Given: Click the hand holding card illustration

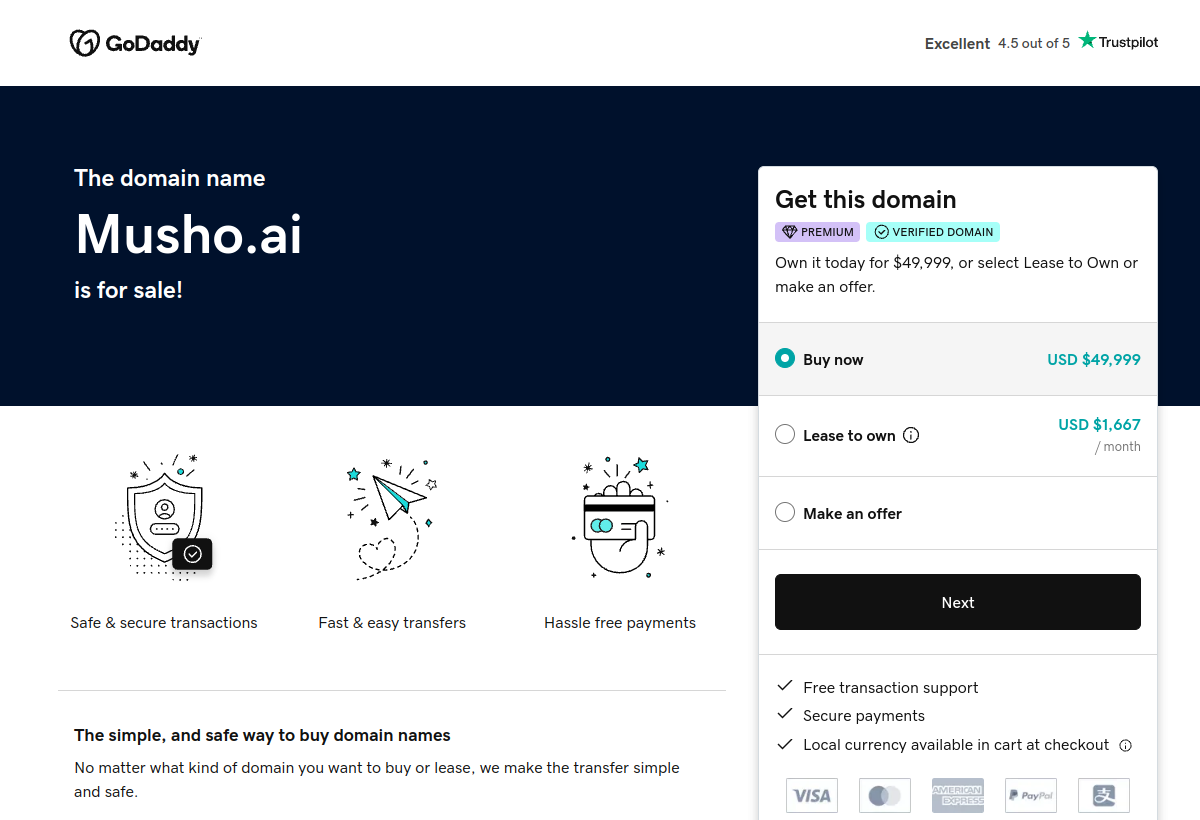Looking at the screenshot, I should coord(620,518).
